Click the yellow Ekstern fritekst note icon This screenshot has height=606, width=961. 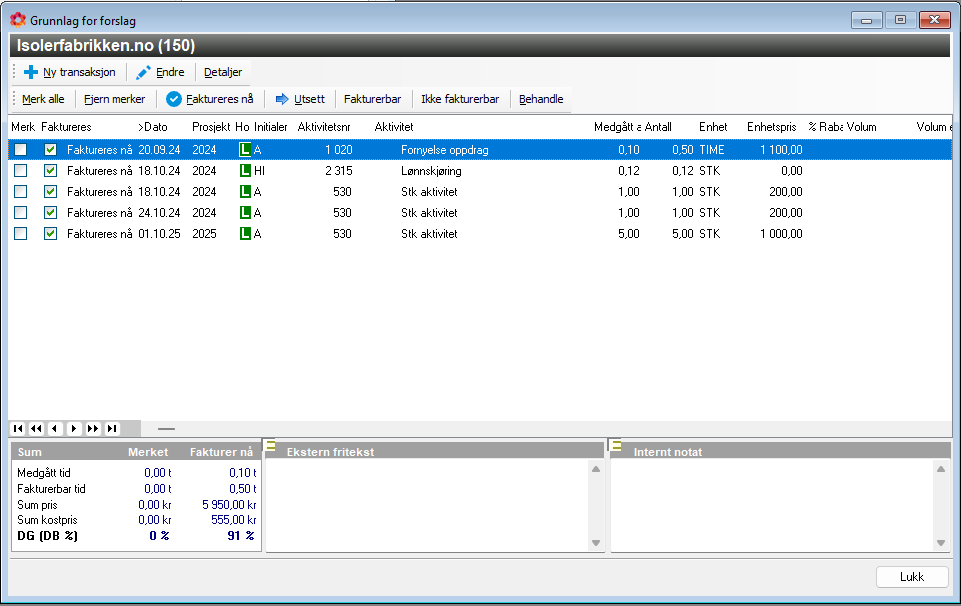click(271, 446)
